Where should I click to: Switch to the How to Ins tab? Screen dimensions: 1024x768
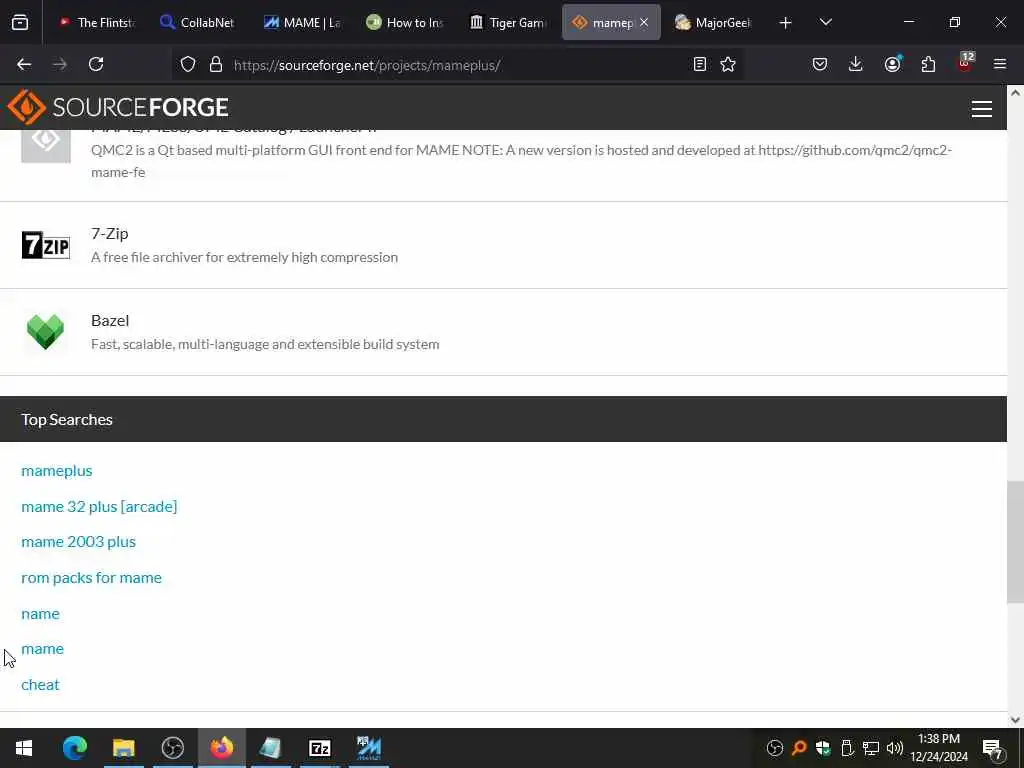pos(404,23)
